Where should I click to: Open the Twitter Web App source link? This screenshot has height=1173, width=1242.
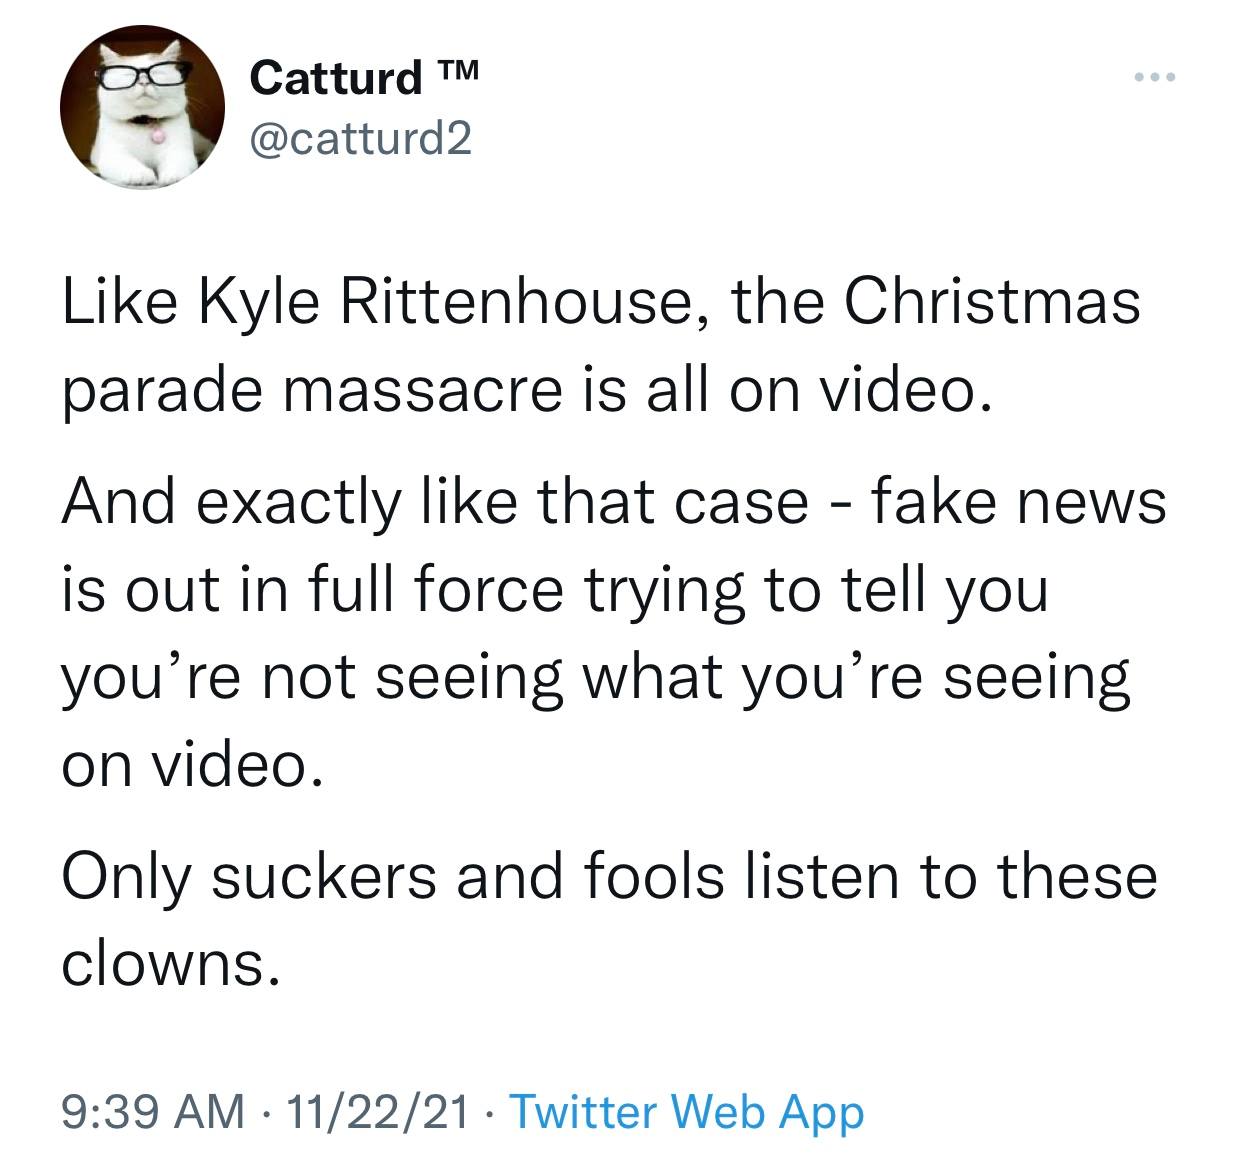[x=687, y=1111]
